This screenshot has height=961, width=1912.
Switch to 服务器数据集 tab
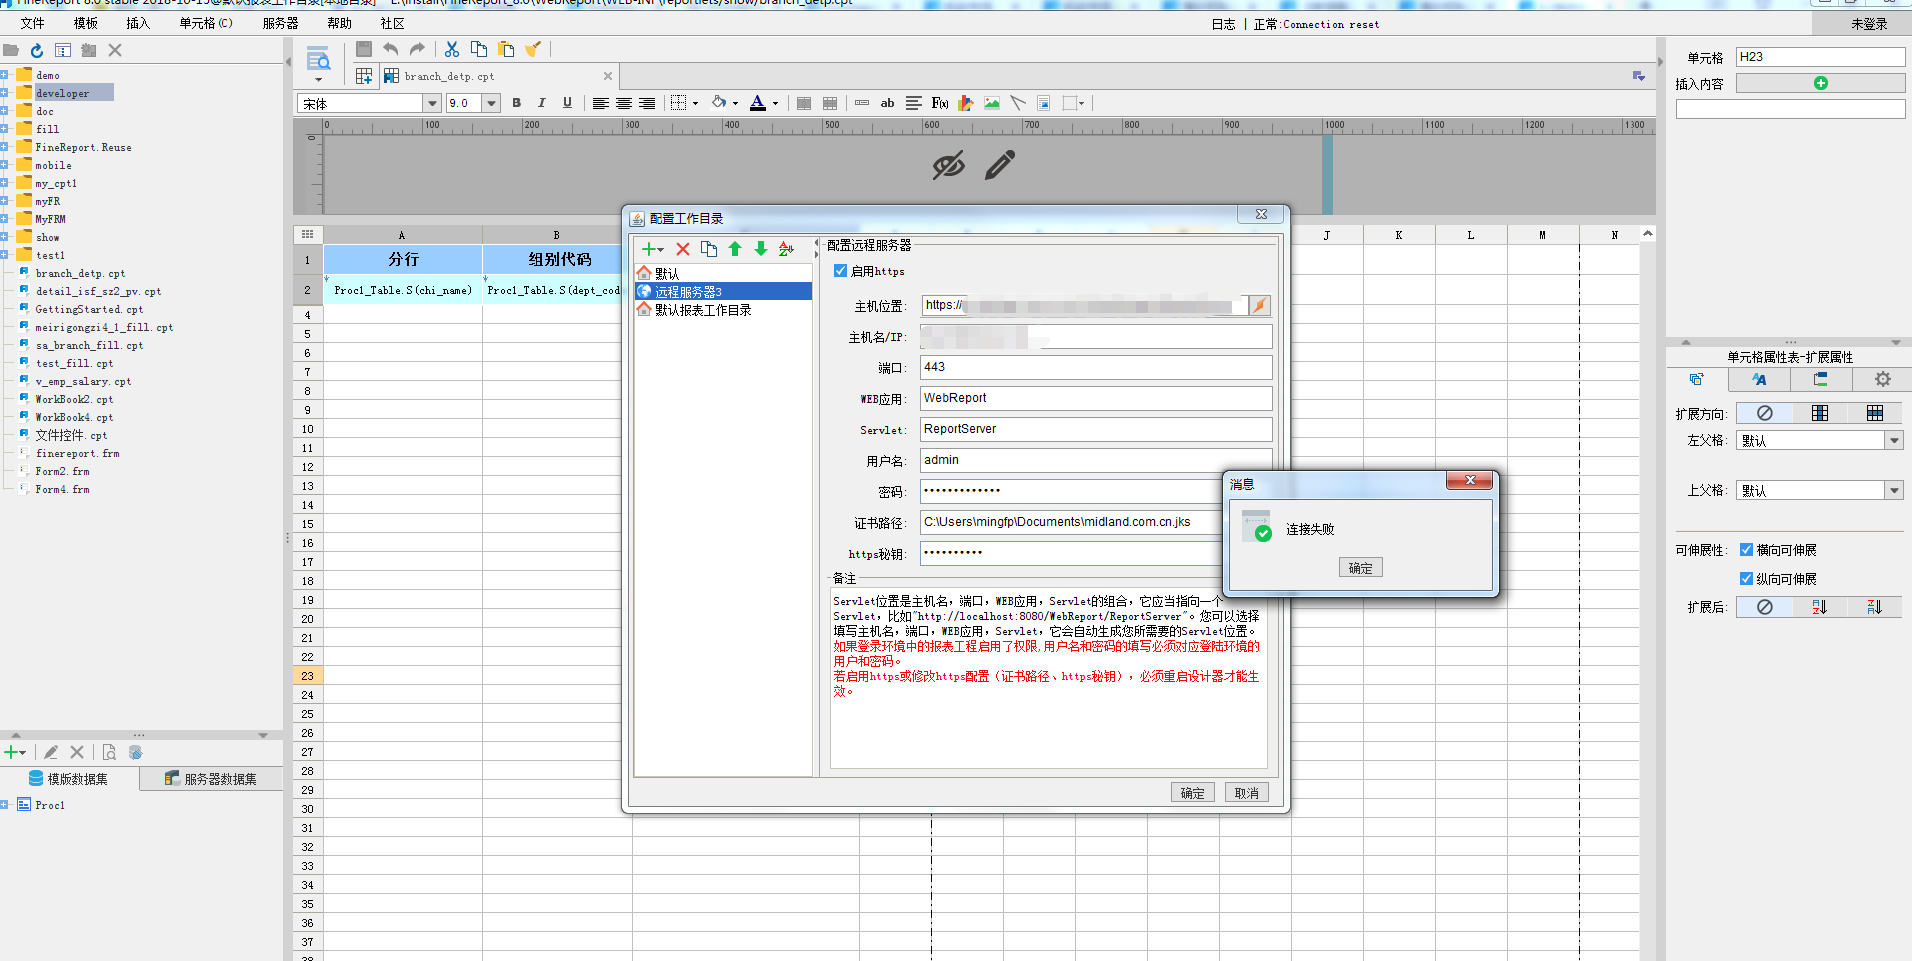click(x=211, y=779)
